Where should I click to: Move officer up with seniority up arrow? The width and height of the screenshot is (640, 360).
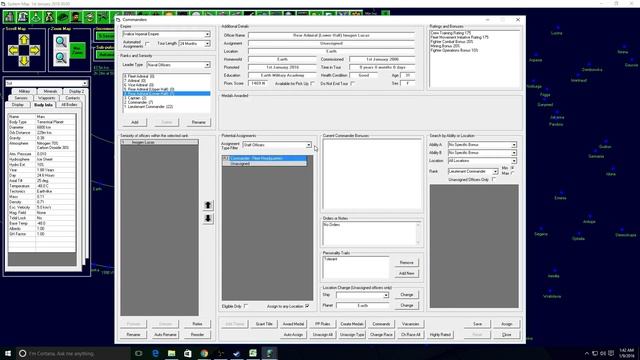[208, 205]
